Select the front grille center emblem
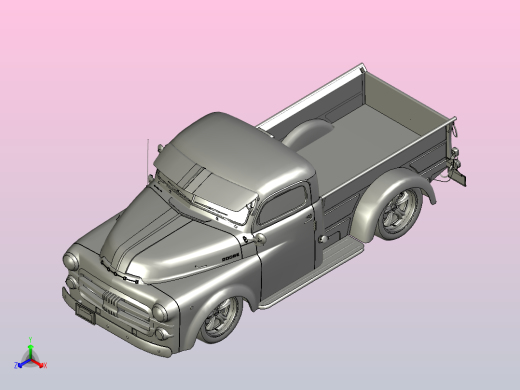 [110, 303]
